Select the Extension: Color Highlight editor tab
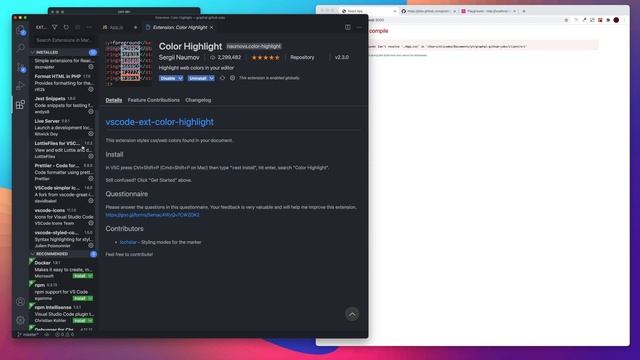Image resolution: width=640 pixels, height=360 pixels. click(180, 27)
